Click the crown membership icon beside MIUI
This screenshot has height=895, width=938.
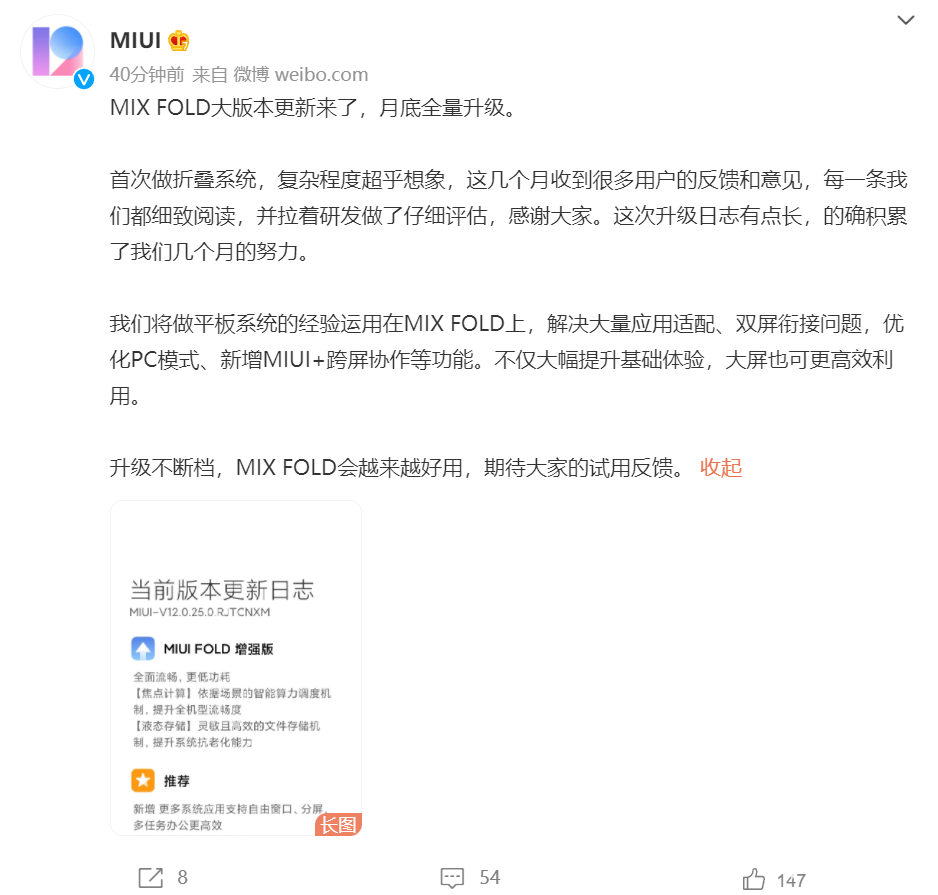click(x=178, y=41)
